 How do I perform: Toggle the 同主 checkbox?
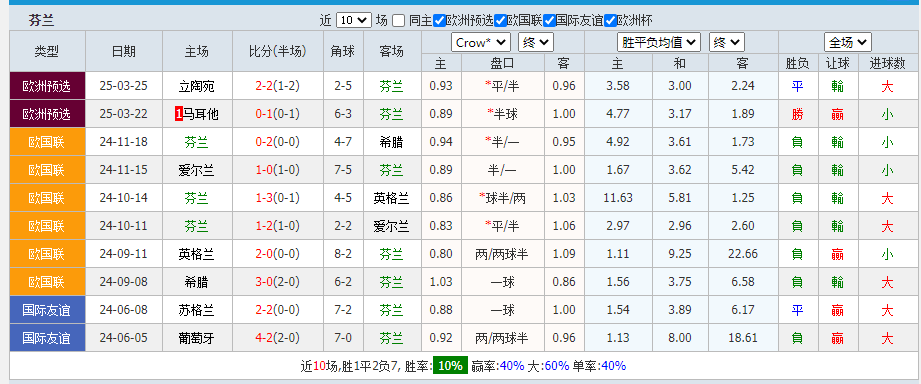click(399, 21)
